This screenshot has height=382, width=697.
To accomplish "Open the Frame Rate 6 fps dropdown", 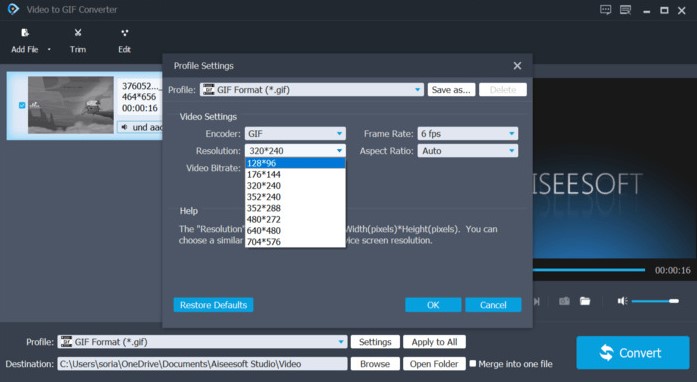I will click(468, 133).
